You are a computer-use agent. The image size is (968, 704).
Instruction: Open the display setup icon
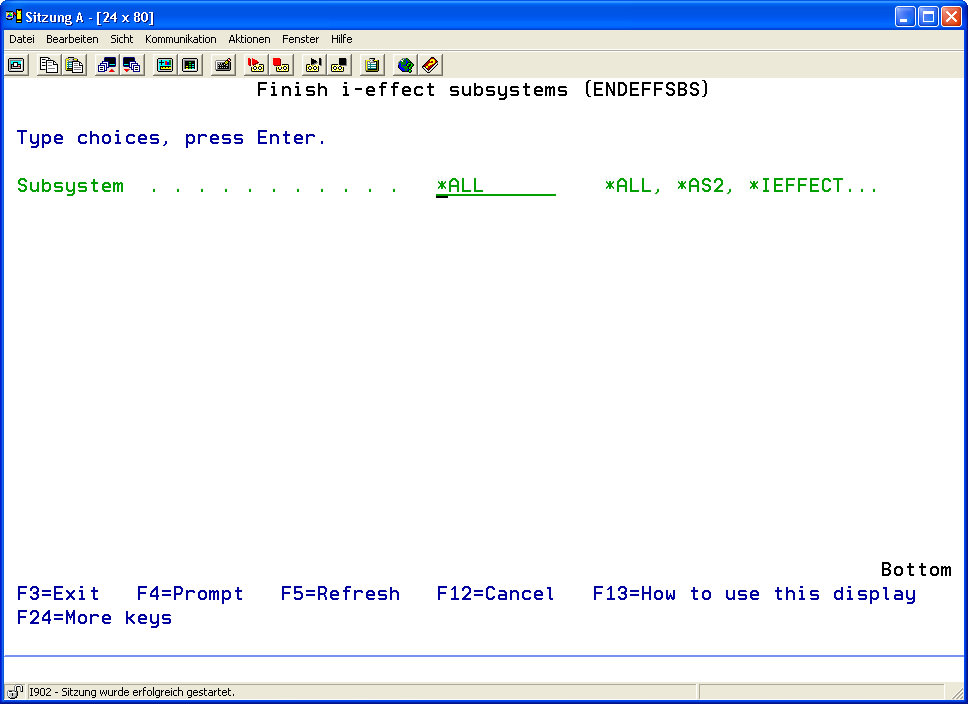pos(165,65)
